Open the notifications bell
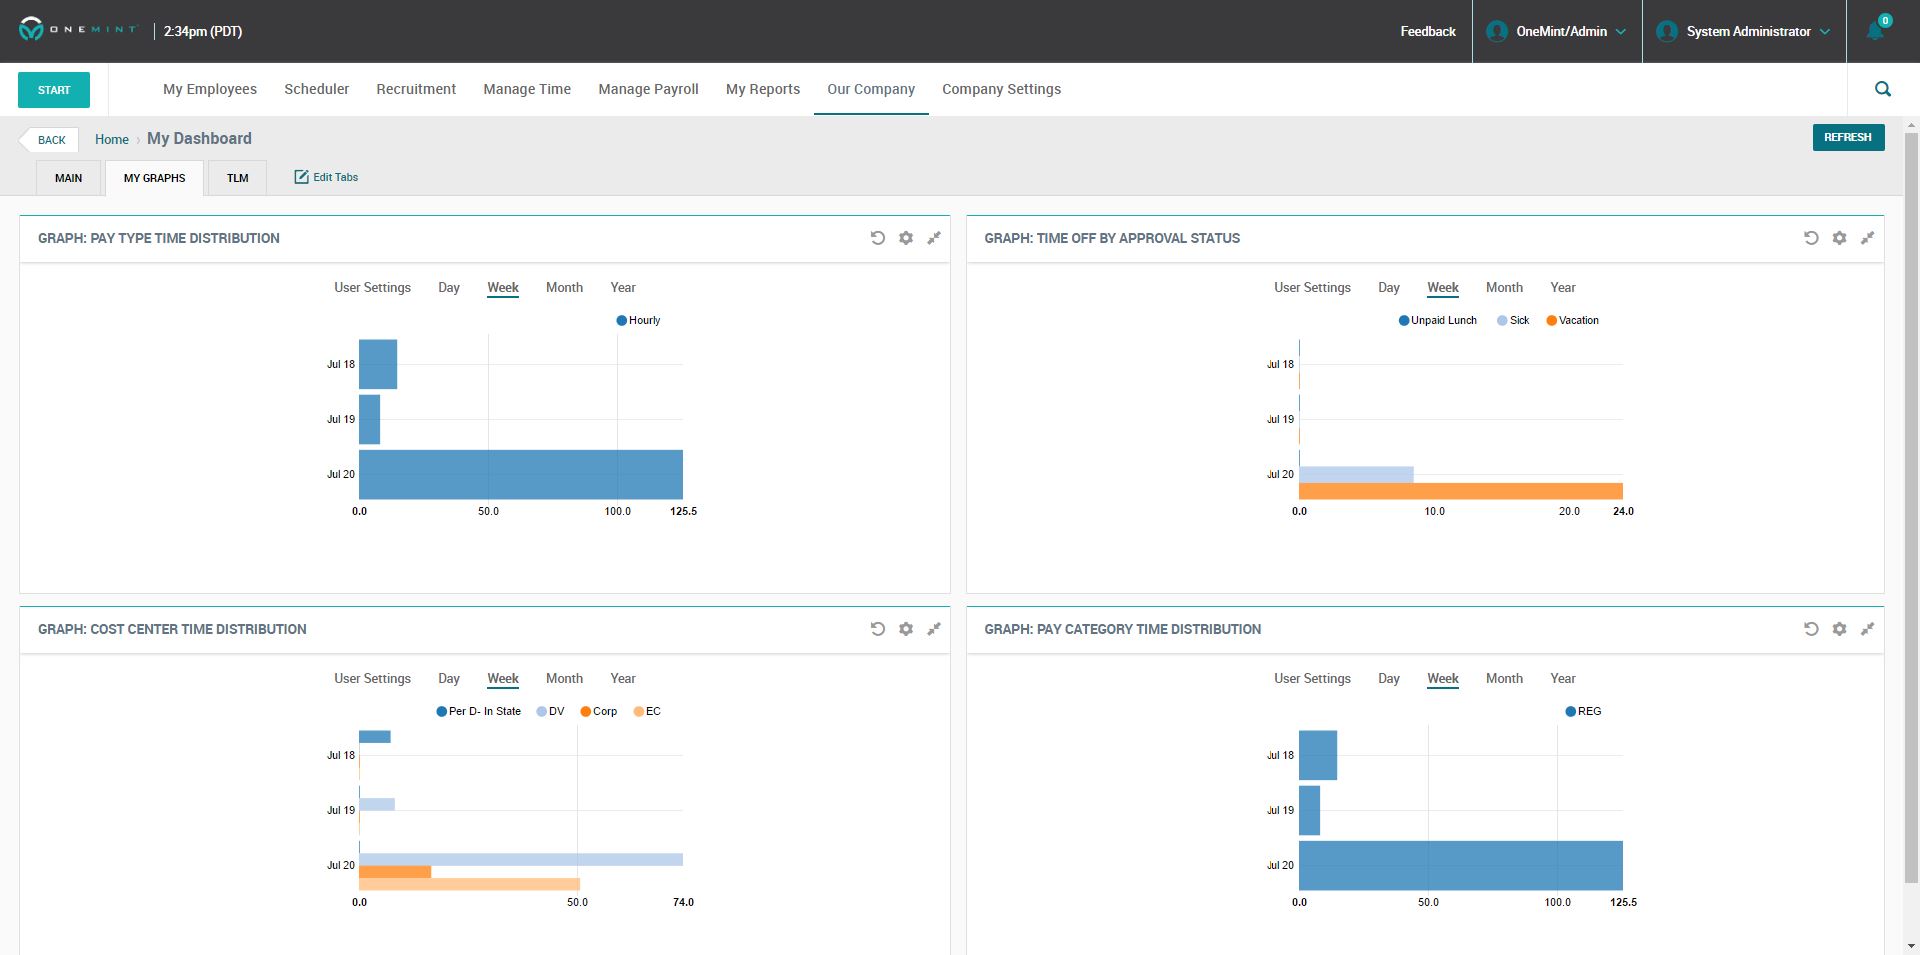Image resolution: width=1920 pixels, height=955 pixels. pyautogui.click(x=1875, y=31)
